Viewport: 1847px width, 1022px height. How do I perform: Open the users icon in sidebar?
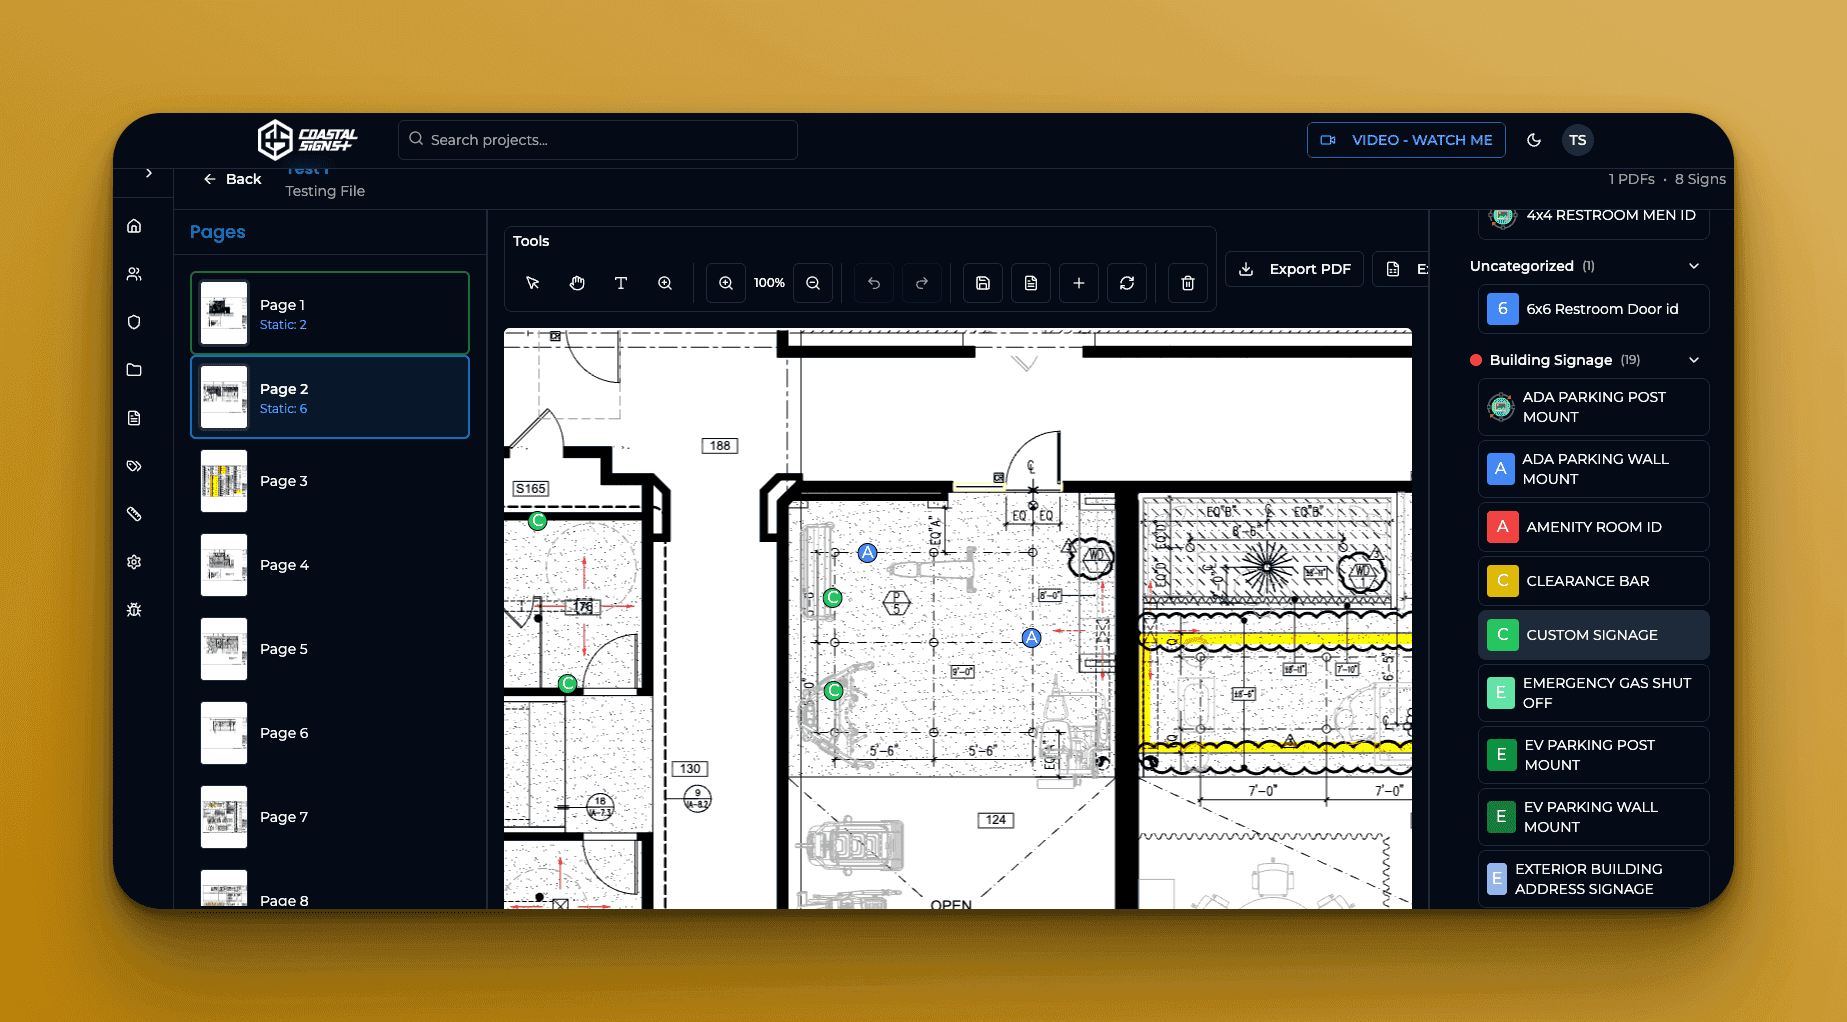(x=134, y=274)
